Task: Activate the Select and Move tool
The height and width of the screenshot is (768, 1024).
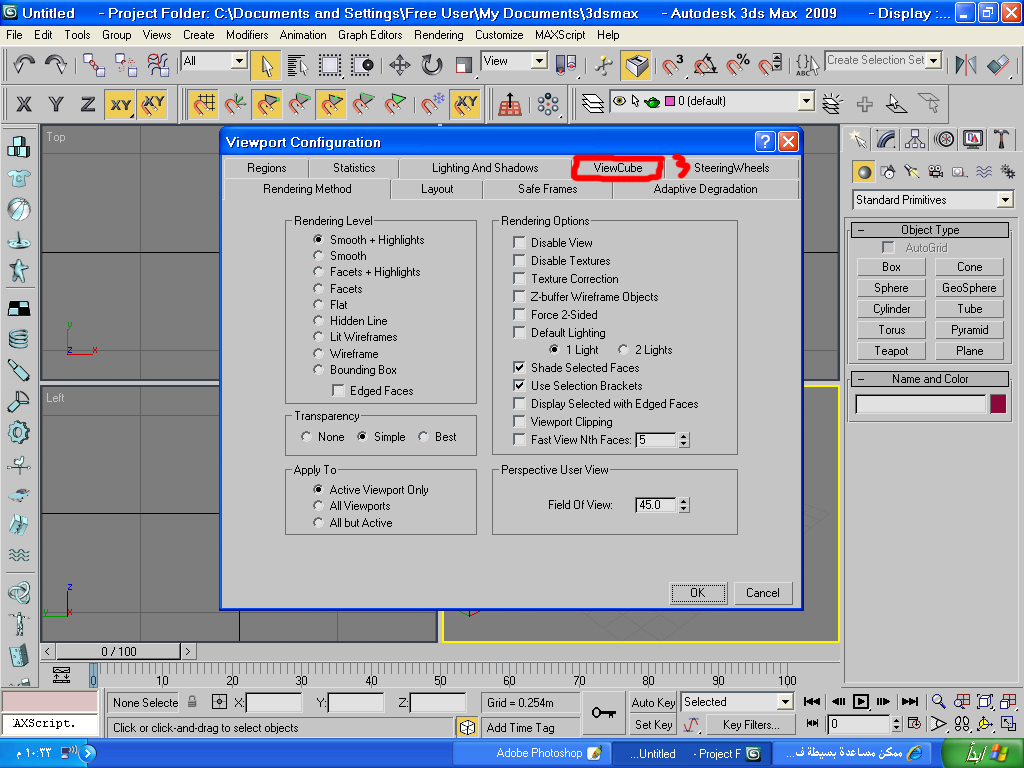Action: tap(399, 65)
